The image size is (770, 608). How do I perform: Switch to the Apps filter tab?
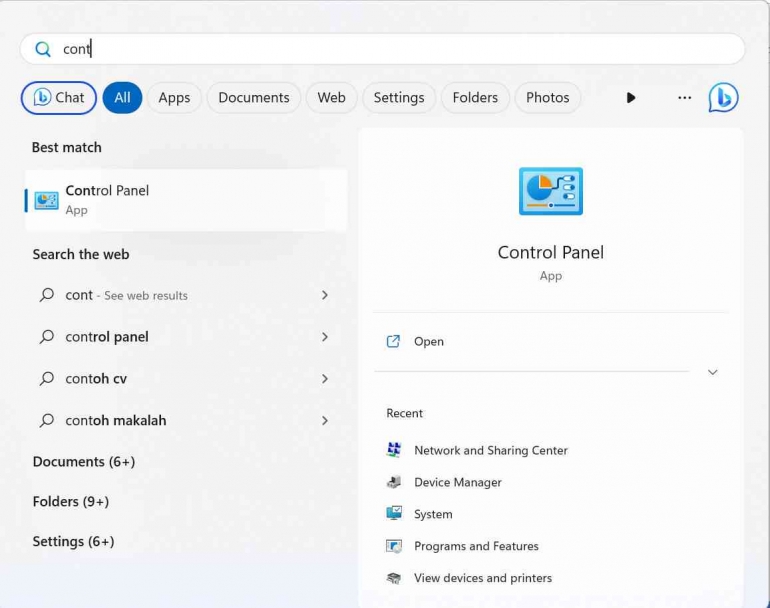pyautogui.click(x=174, y=97)
